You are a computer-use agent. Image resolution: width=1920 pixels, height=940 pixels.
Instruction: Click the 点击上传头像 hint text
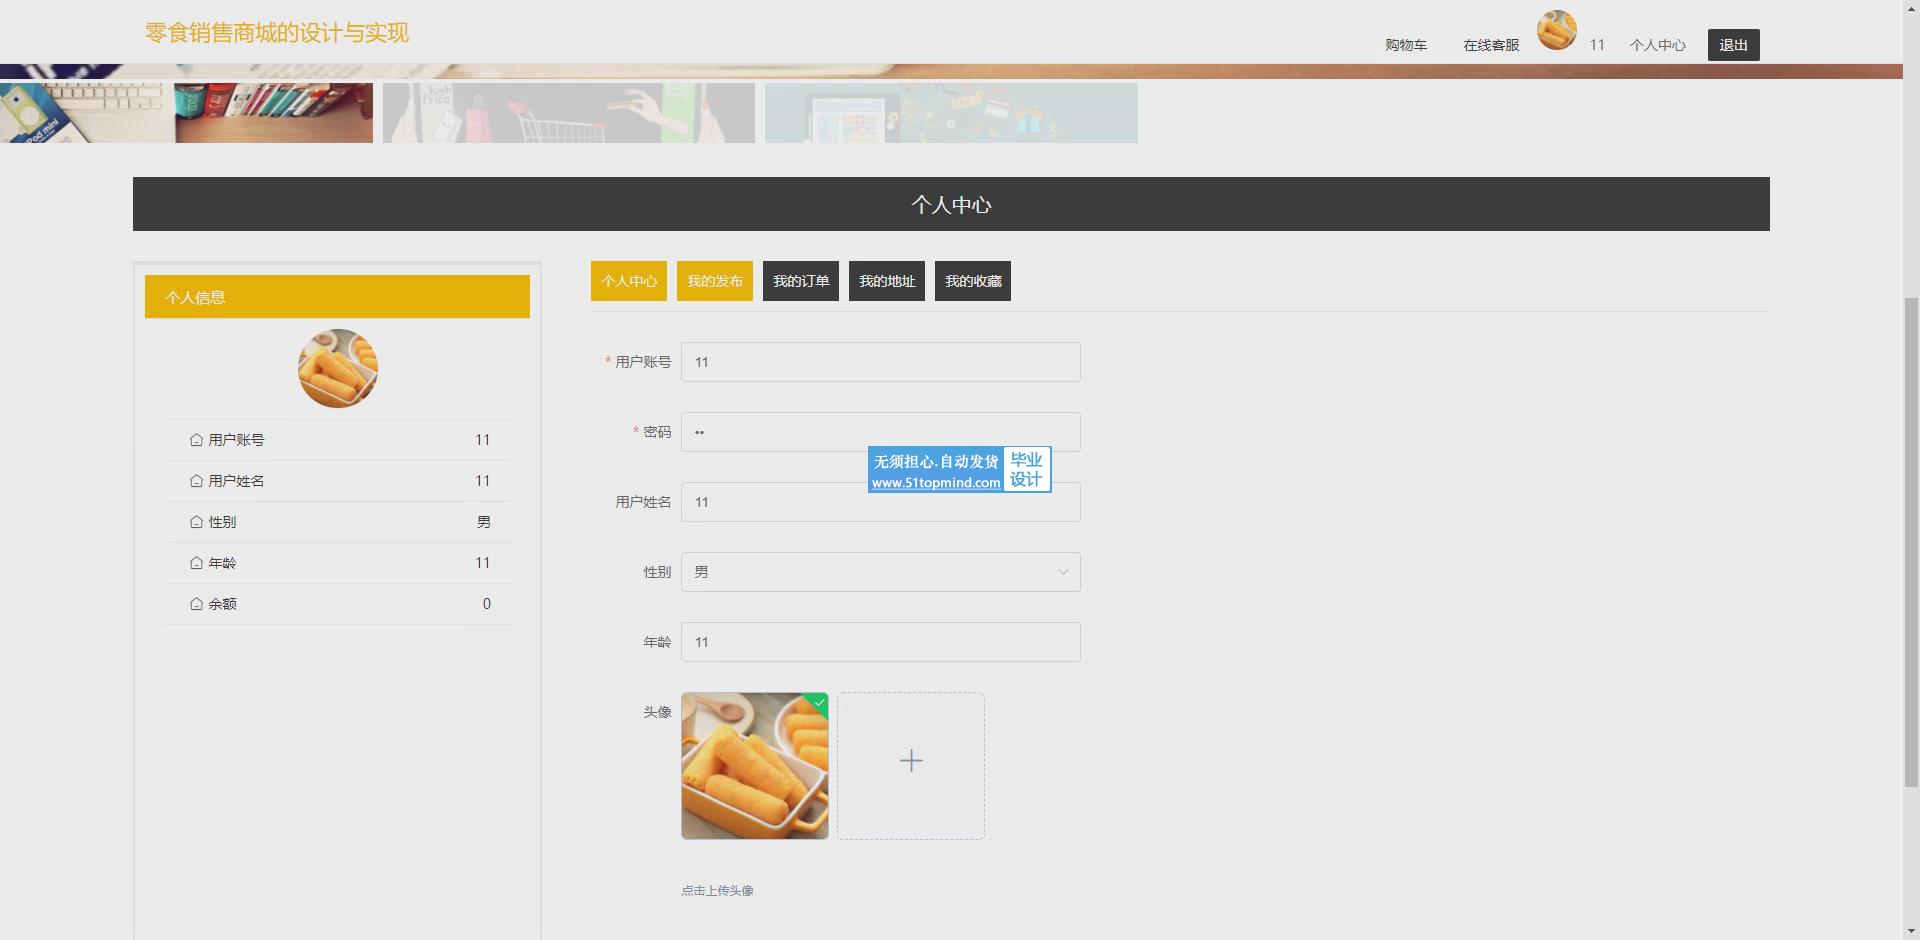[x=718, y=890]
